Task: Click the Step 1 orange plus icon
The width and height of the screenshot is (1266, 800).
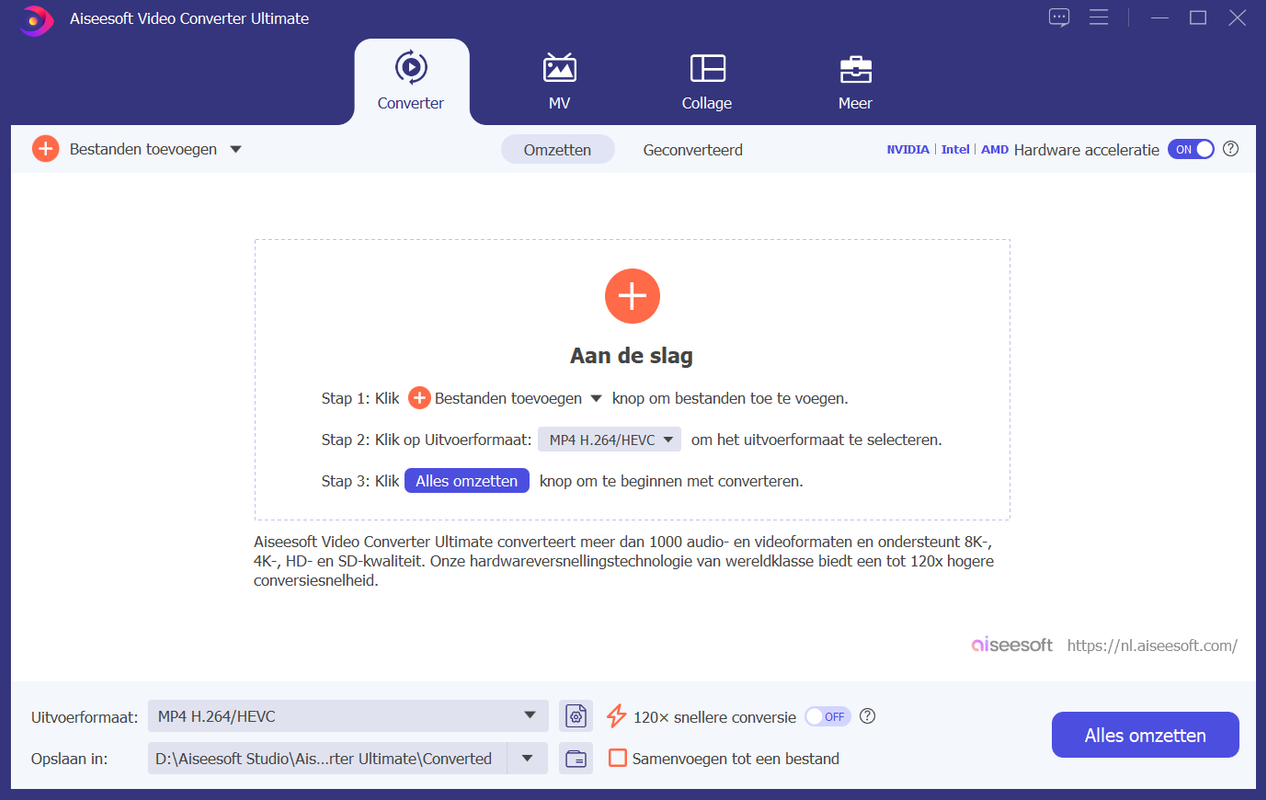Action: point(419,398)
